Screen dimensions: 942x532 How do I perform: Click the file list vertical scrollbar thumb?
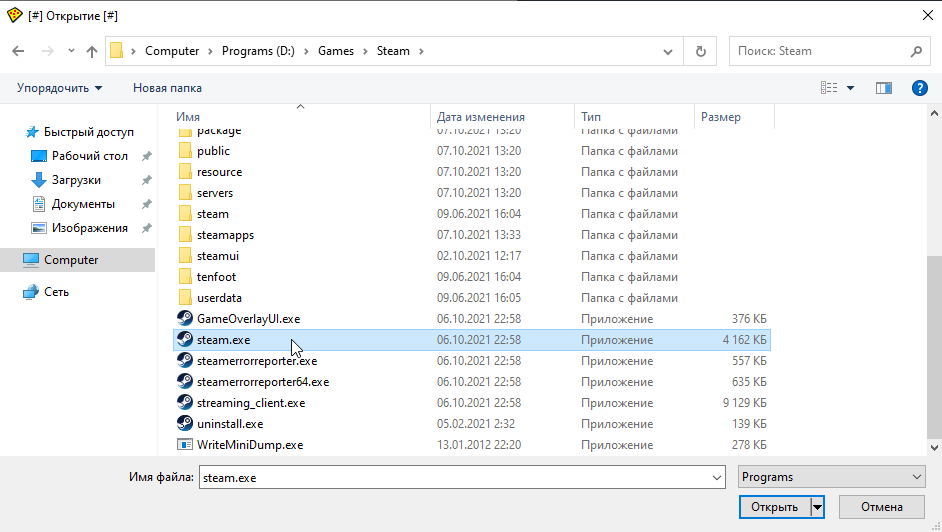click(934, 347)
